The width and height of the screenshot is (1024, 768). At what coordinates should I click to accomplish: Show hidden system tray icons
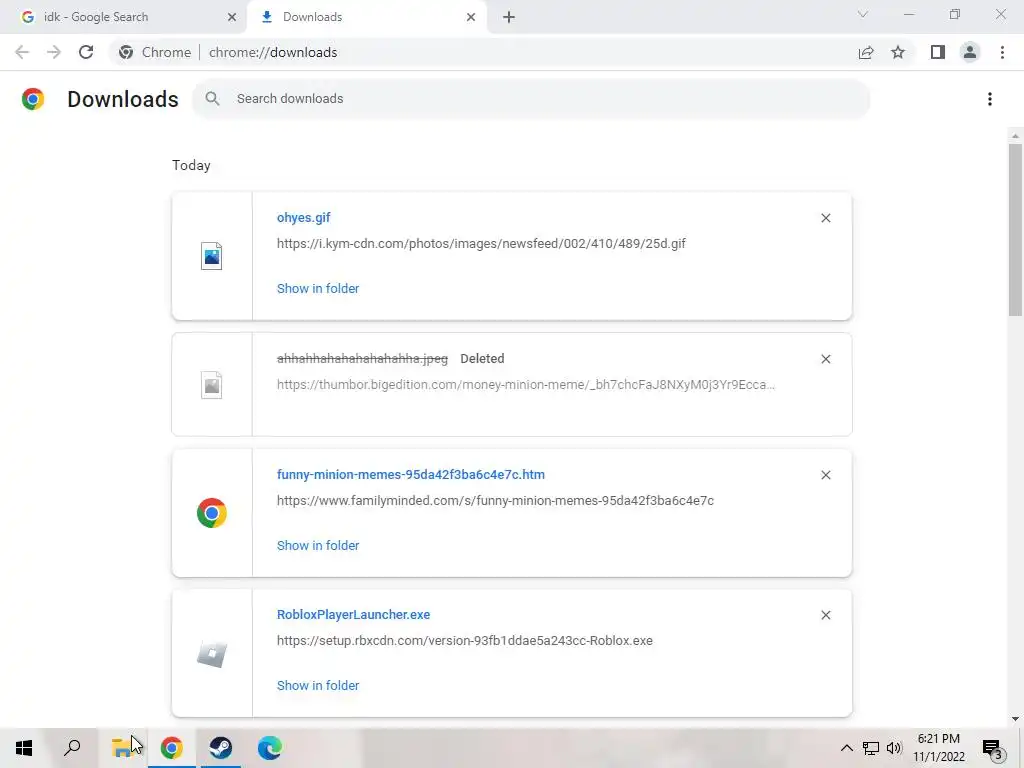coord(846,748)
